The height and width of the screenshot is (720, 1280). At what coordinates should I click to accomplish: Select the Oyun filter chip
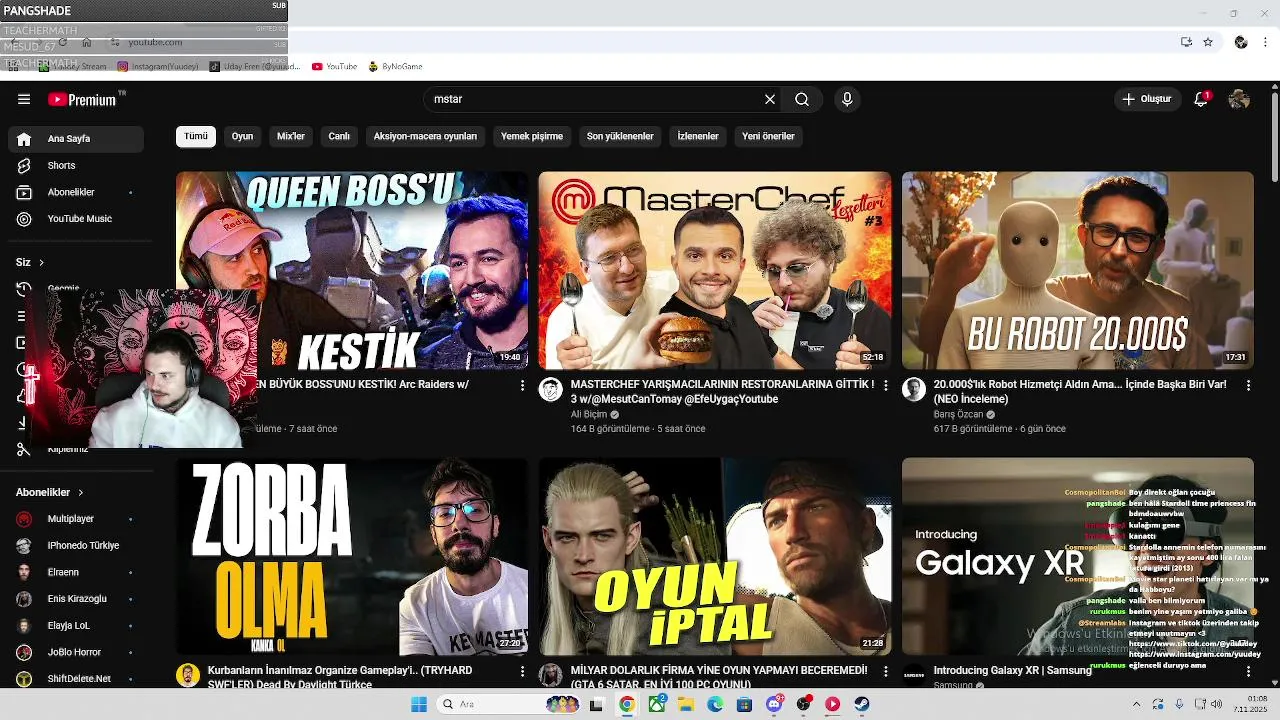coord(243,136)
